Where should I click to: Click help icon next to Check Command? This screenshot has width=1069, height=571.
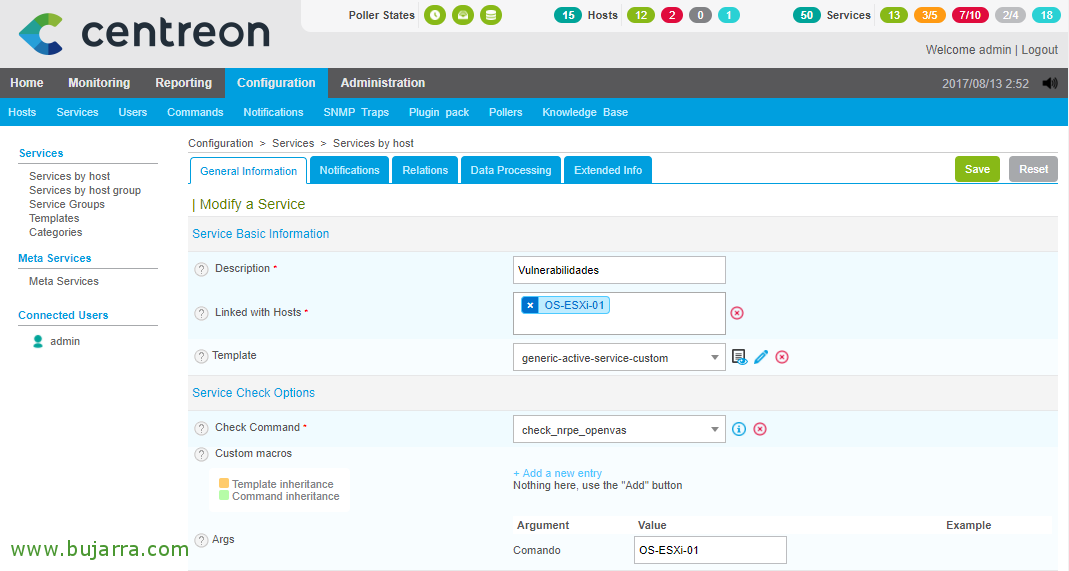201,429
